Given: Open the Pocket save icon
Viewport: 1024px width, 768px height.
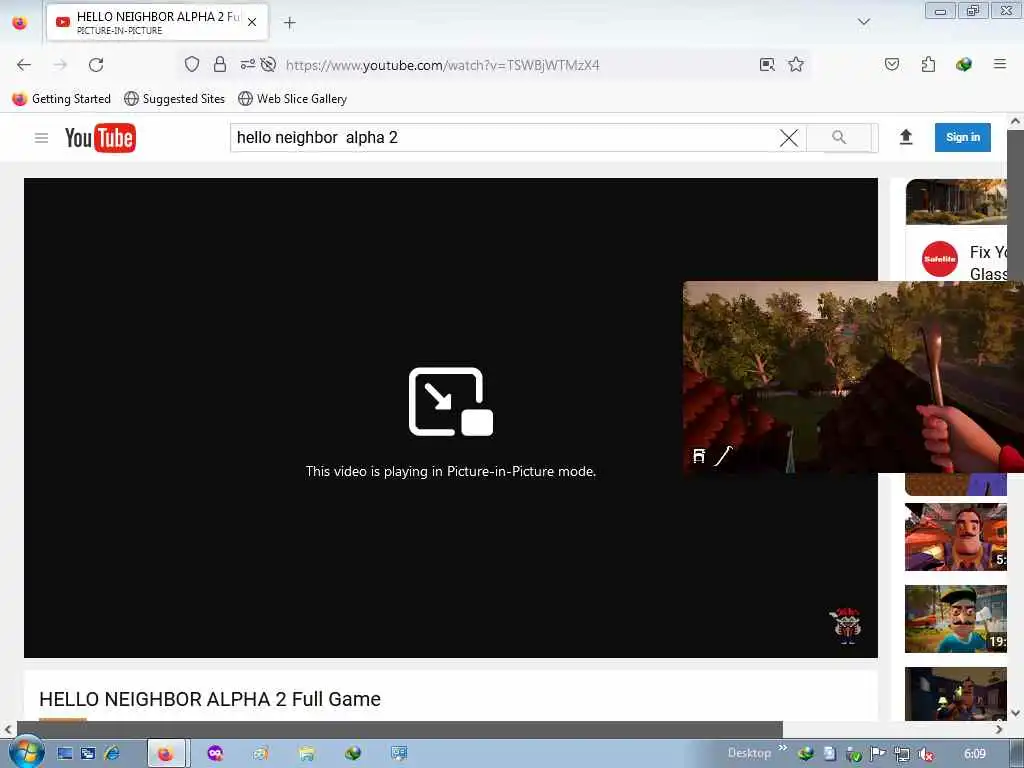Looking at the screenshot, I should coord(891,64).
